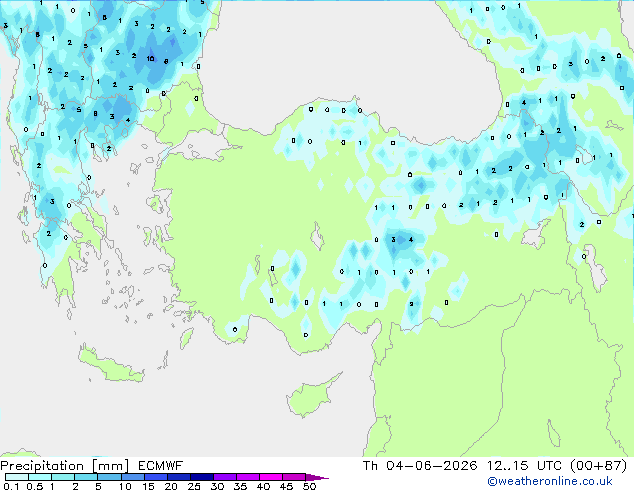This screenshot has height=490, width=634.
Task: Select the legend swatch between 0.5 and 1
Action: point(40,477)
